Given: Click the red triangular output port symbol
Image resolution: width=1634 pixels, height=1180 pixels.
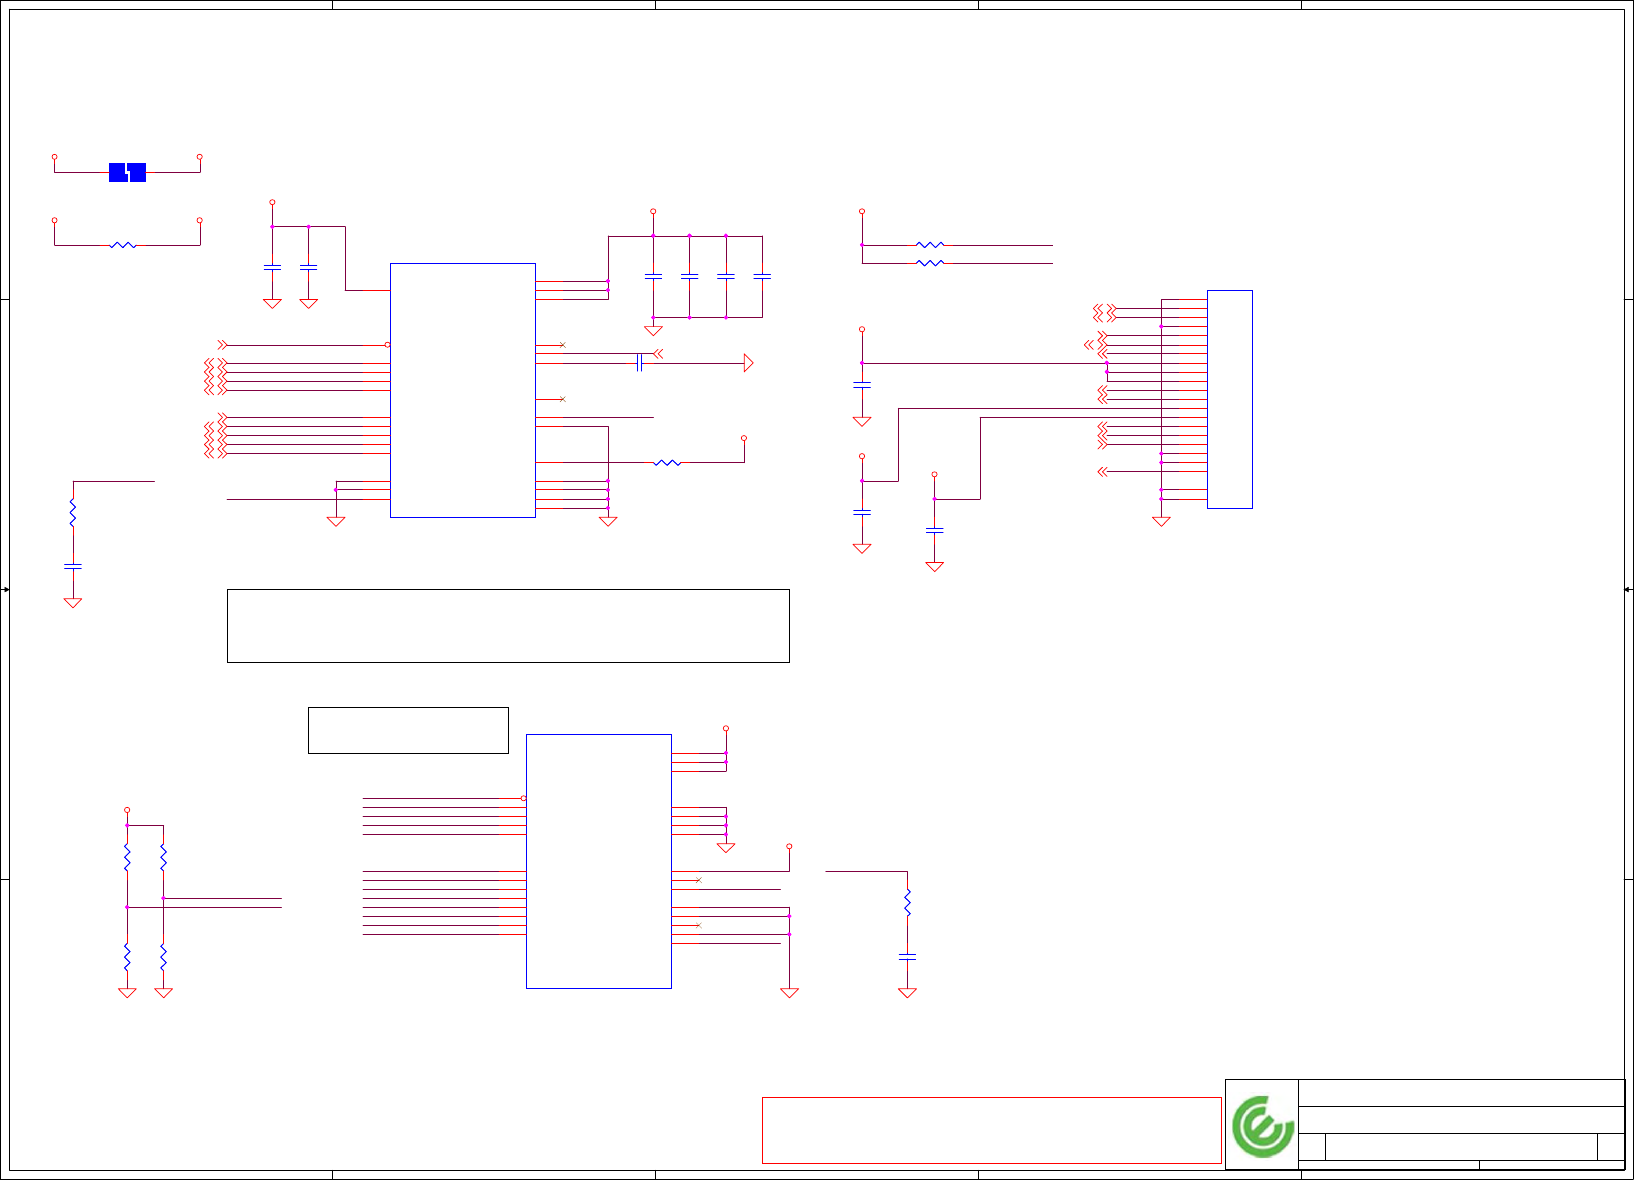Looking at the screenshot, I should (748, 363).
